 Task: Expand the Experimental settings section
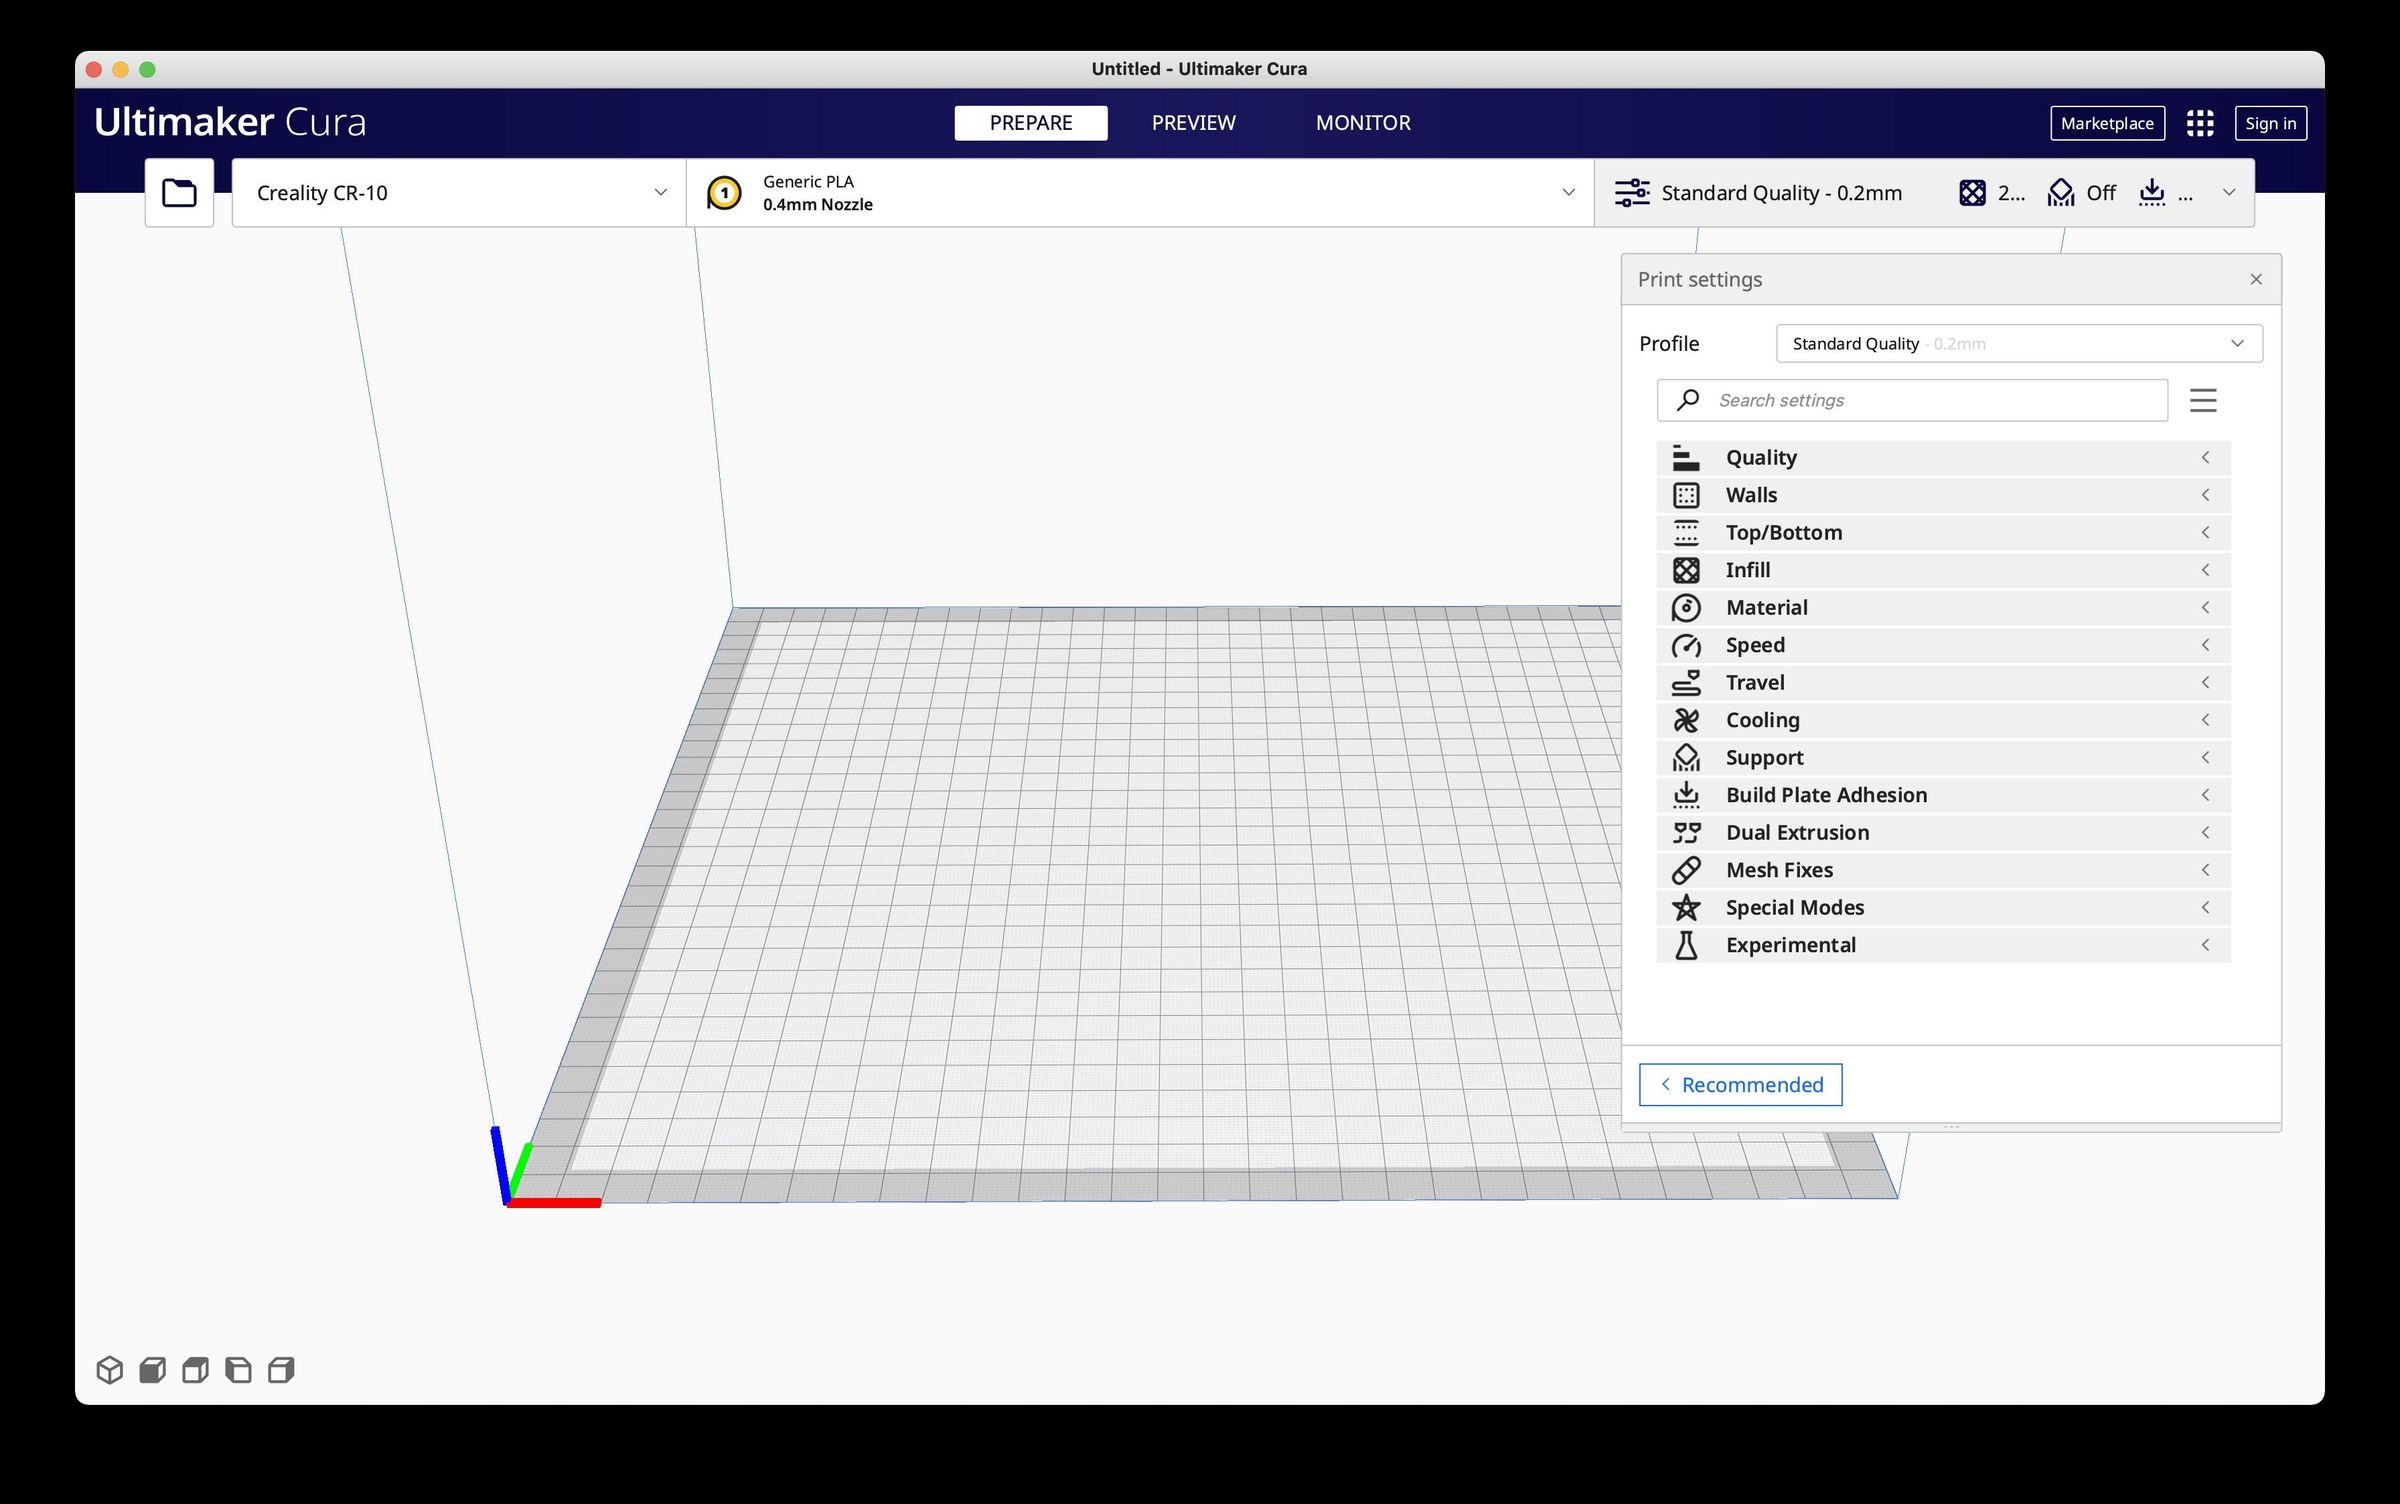(1943, 945)
